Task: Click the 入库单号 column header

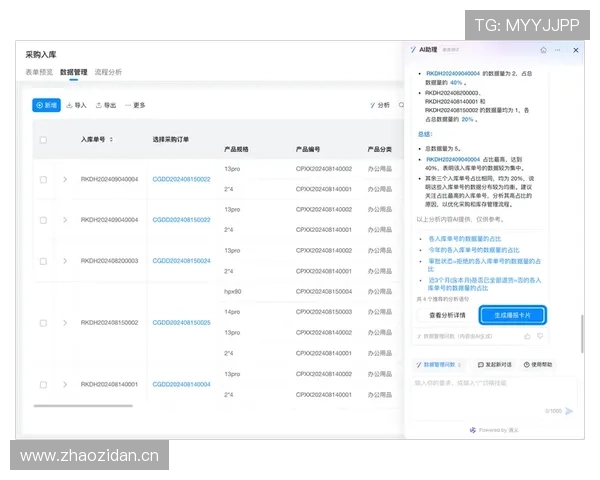Action: [x=93, y=139]
